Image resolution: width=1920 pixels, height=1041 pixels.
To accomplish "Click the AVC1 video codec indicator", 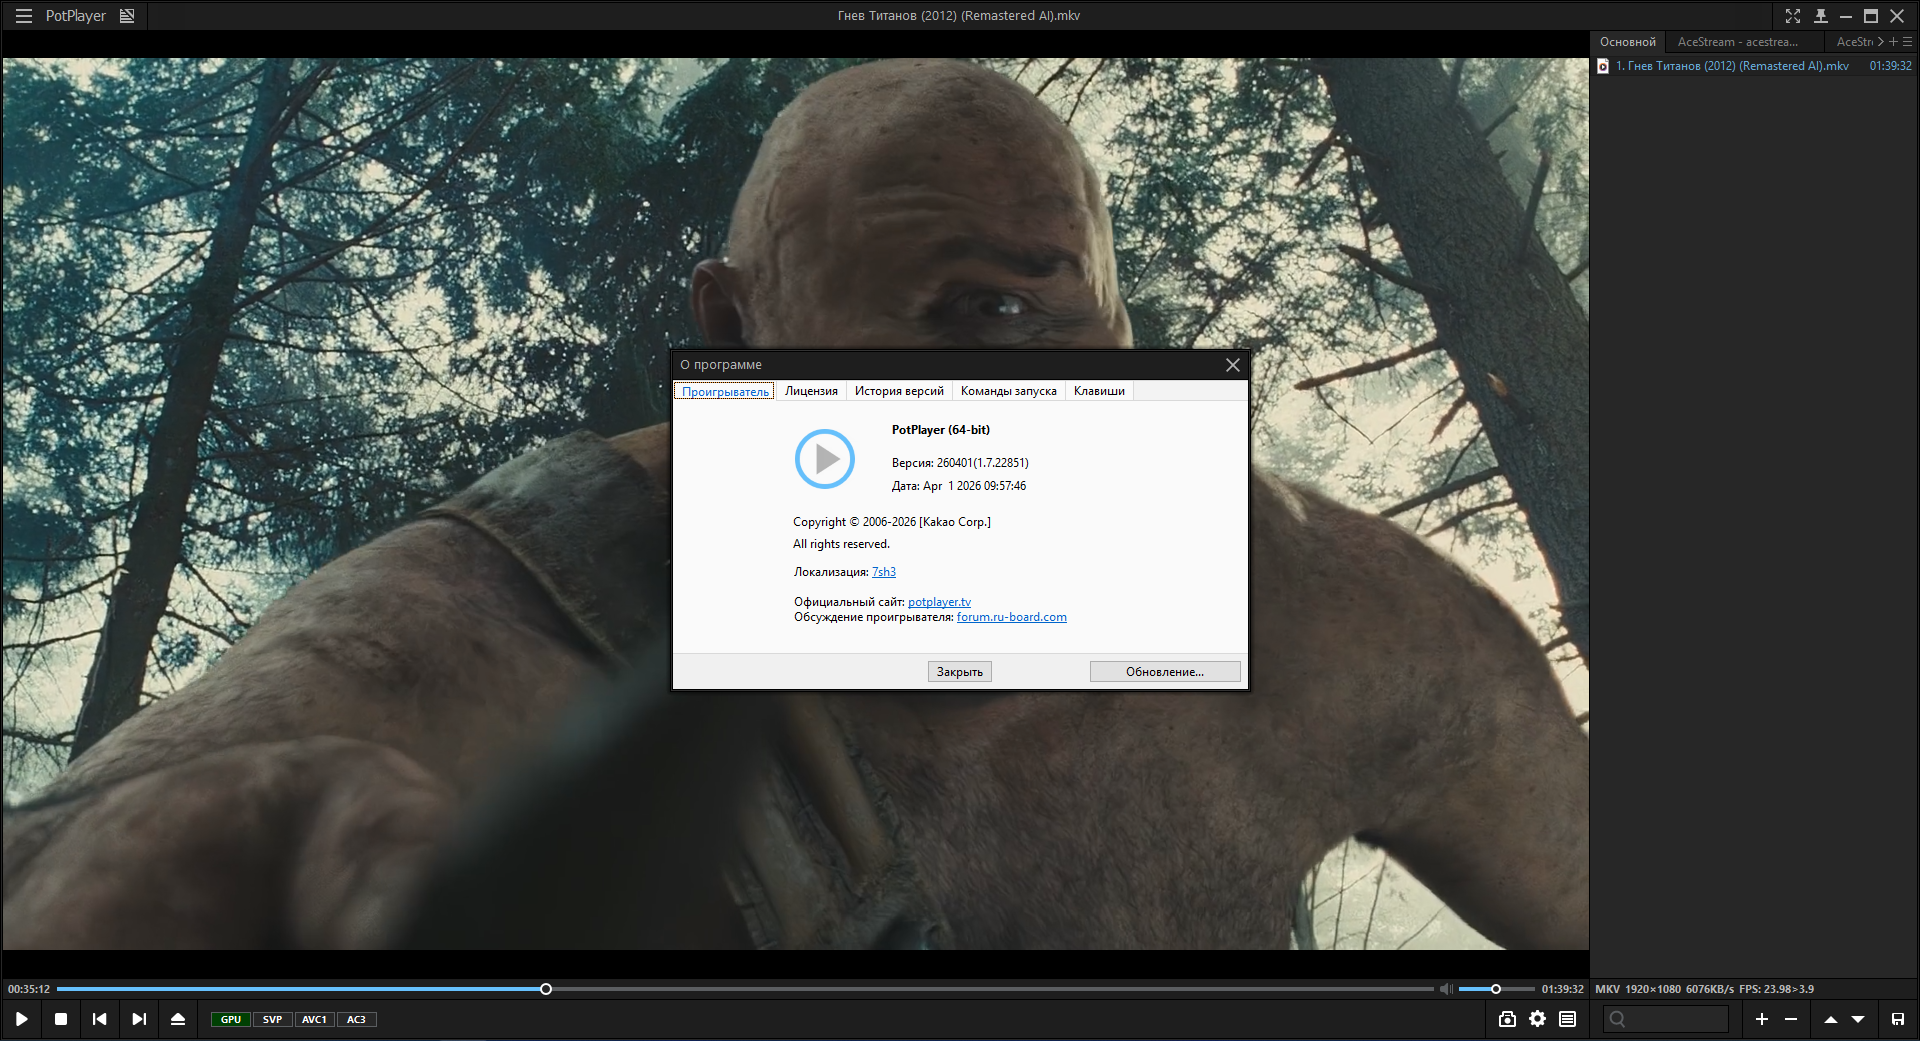I will 314,1020.
